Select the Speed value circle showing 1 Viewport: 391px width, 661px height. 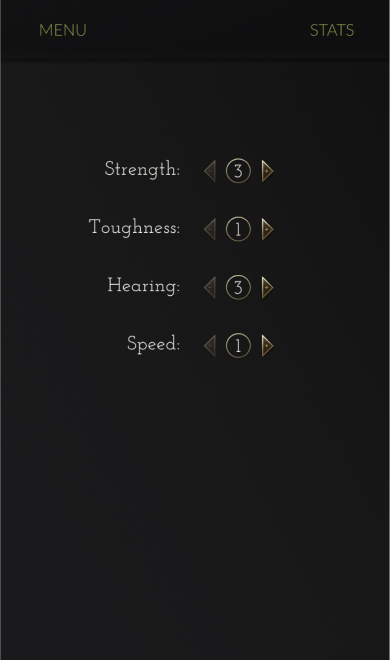tap(238, 346)
